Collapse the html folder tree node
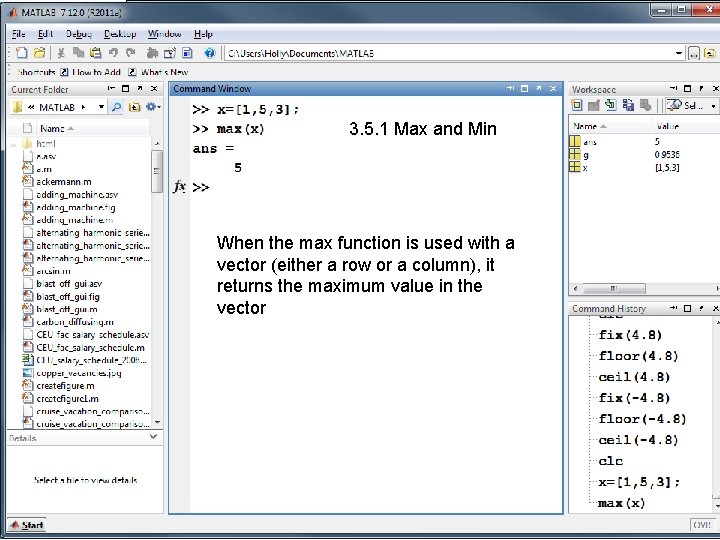 point(13,144)
